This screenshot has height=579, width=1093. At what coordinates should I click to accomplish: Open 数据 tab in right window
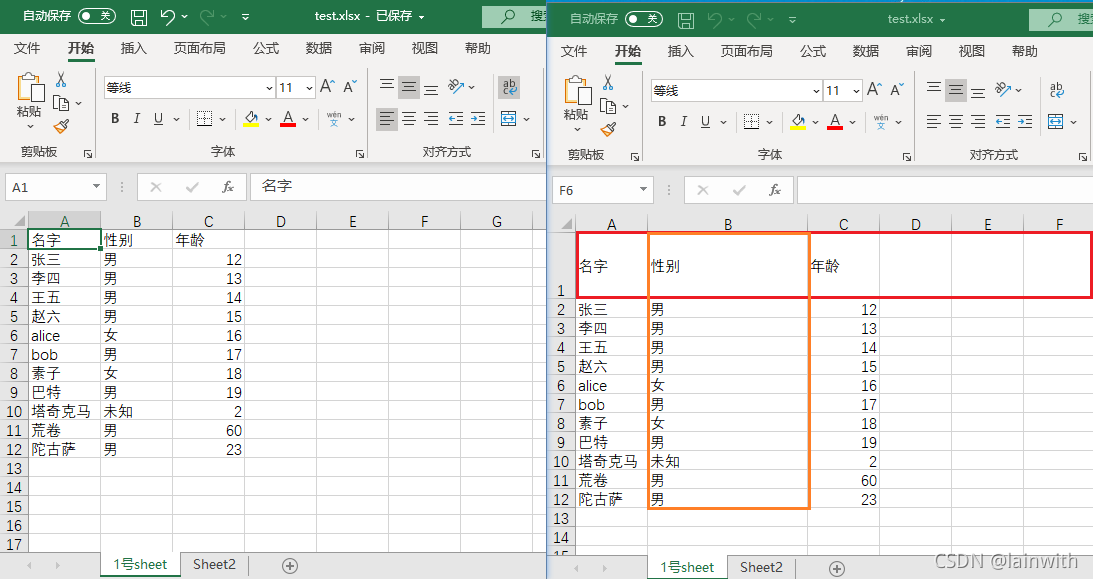click(866, 51)
